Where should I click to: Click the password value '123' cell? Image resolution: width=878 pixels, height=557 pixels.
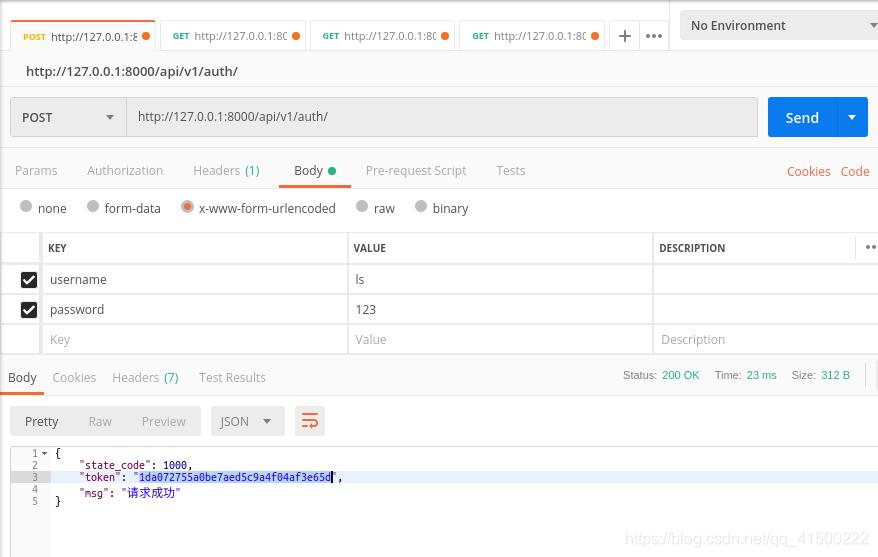(500, 310)
